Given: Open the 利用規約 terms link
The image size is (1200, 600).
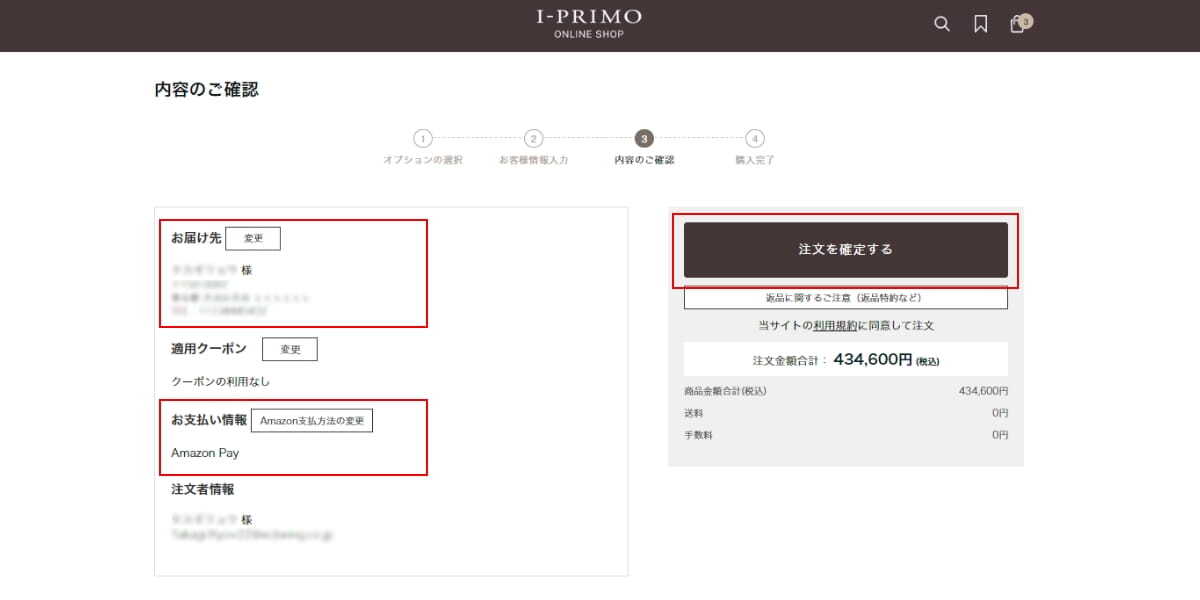Looking at the screenshot, I should 835,326.
